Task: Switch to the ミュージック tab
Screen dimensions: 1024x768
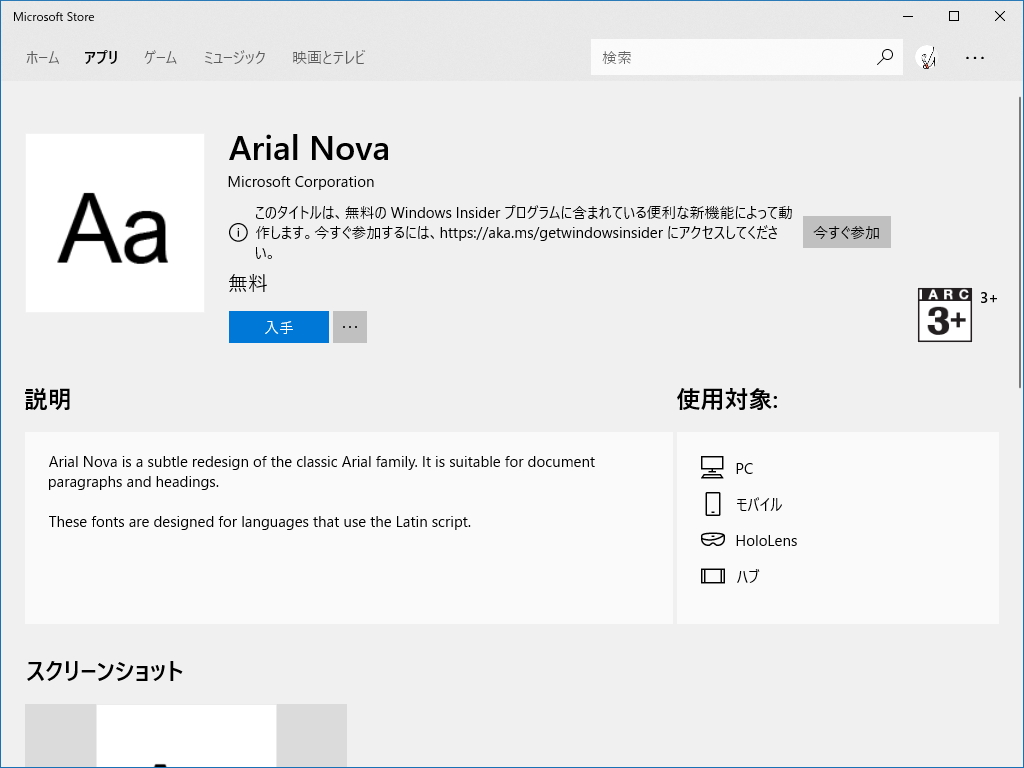Action: (x=232, y=57)
